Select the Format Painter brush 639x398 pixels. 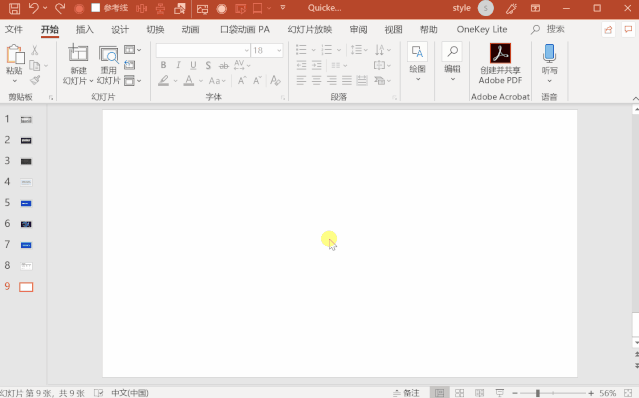click(35, 80)
